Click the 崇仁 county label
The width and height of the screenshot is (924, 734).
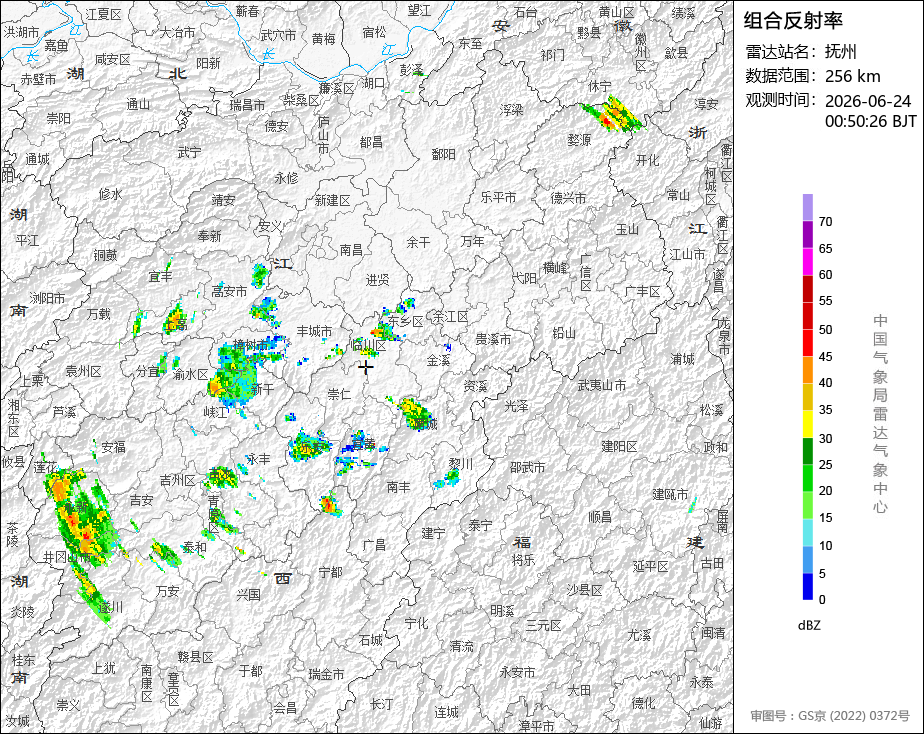339,394
